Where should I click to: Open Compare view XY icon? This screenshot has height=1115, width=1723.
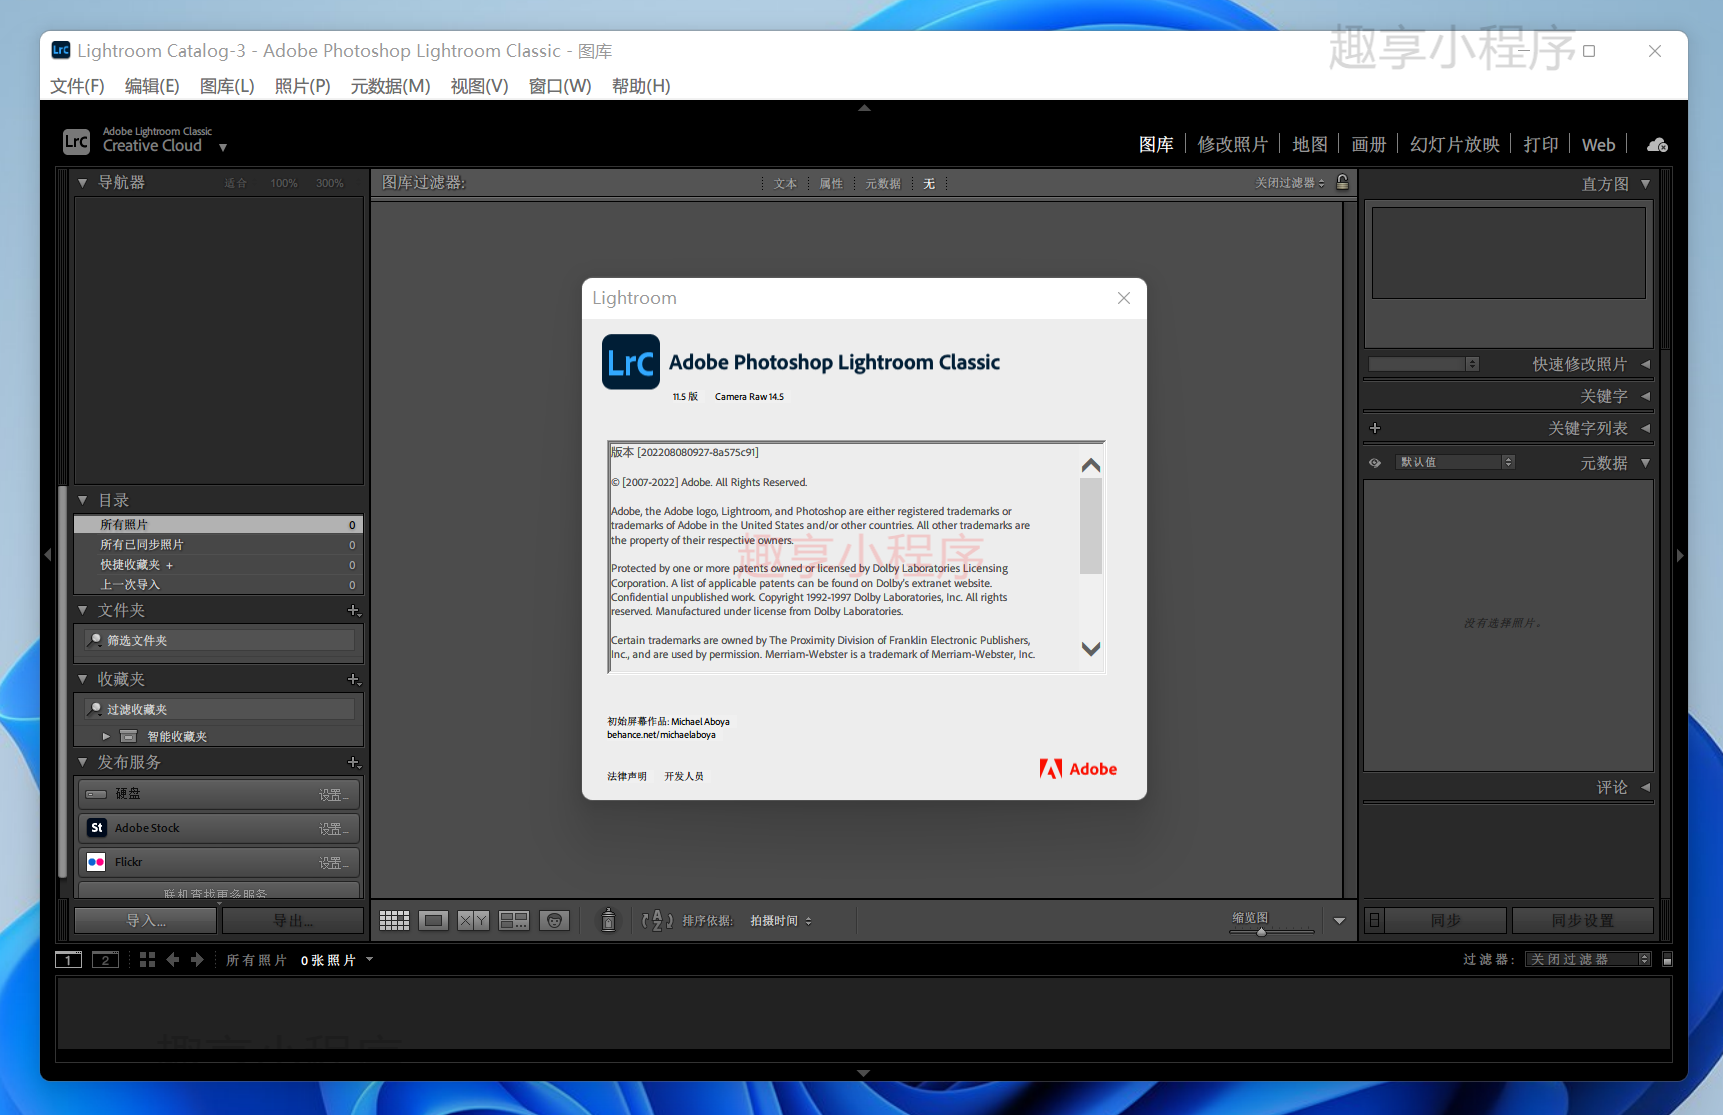coord(473,921)
